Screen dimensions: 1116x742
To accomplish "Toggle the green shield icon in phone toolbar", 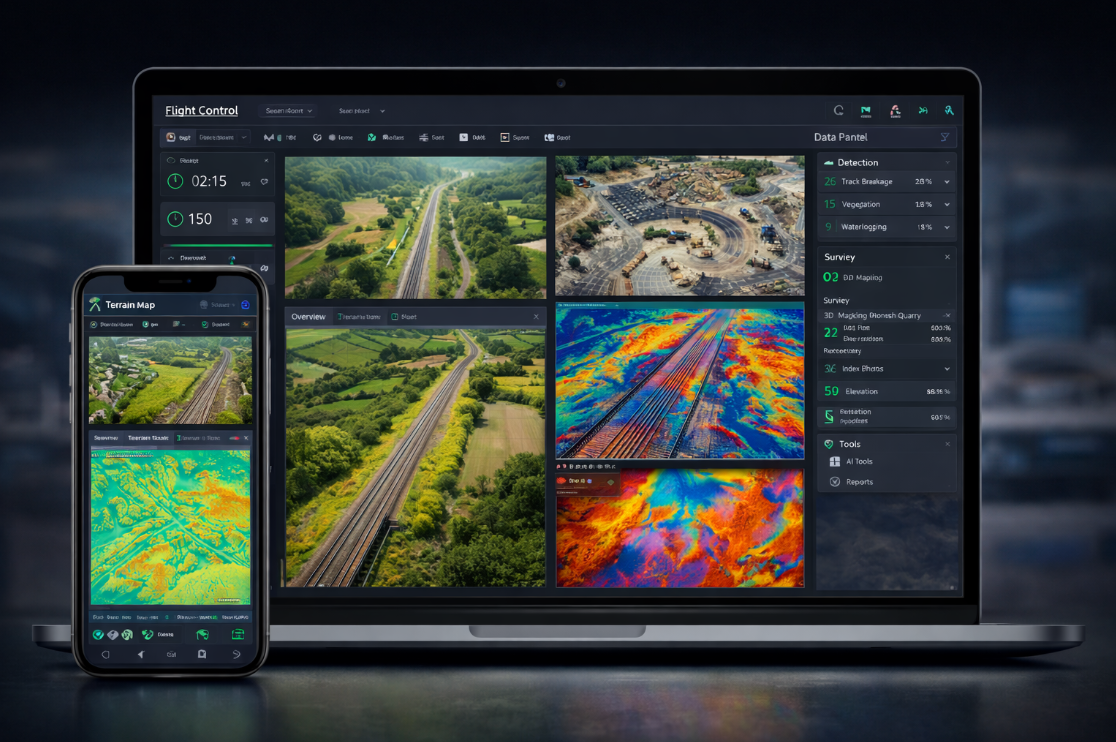I will (x=98, y=634).
